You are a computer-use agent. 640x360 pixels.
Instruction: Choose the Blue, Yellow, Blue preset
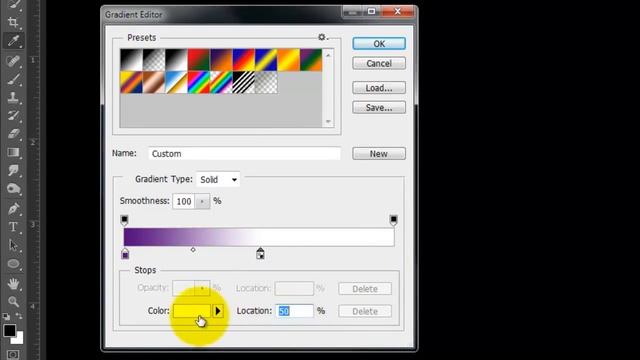[266, 60]
